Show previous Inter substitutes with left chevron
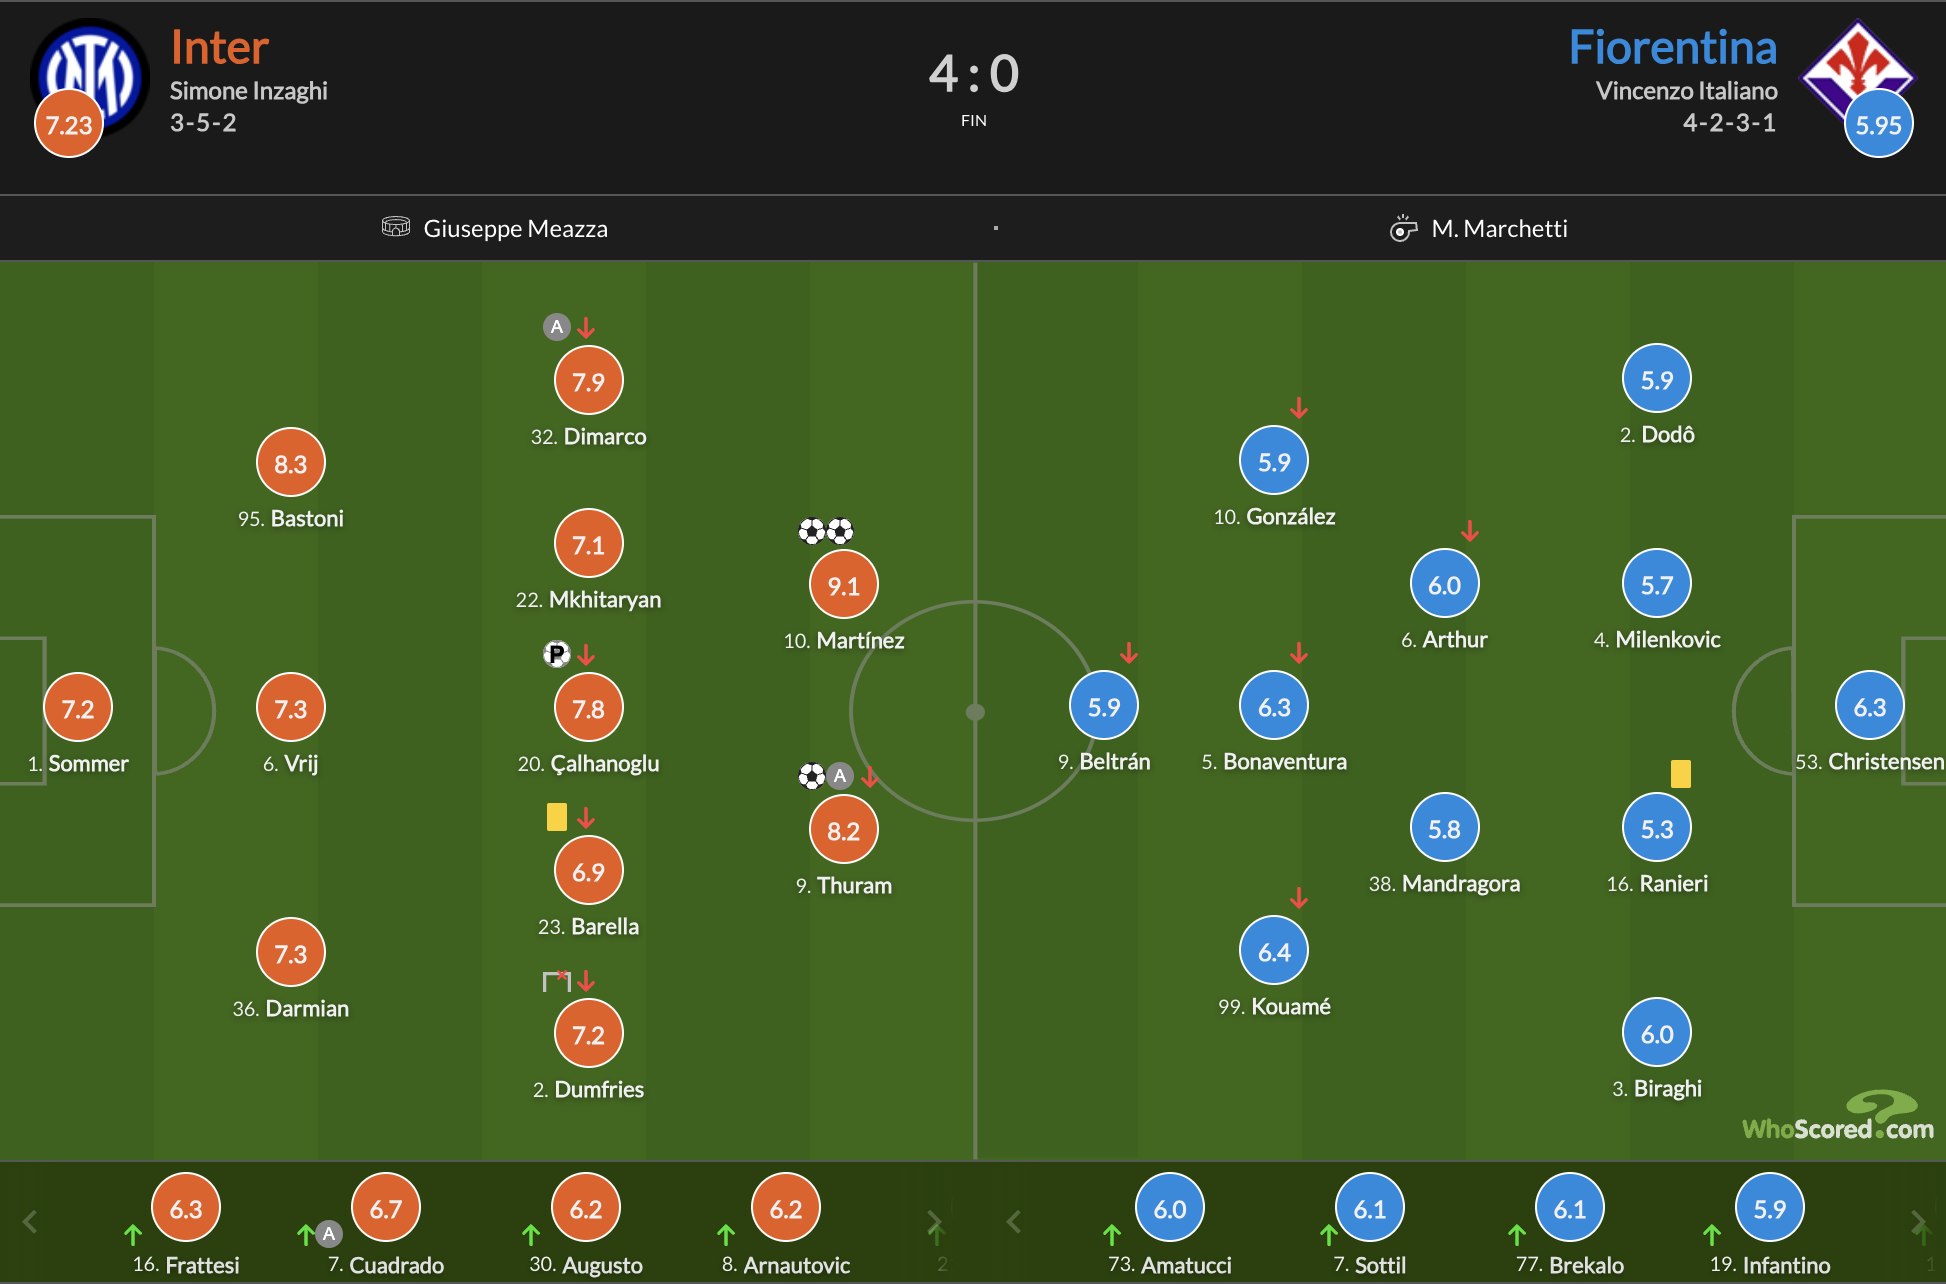The height and width of the screenshot is (1284, 1946). [x=30, y=1221]
